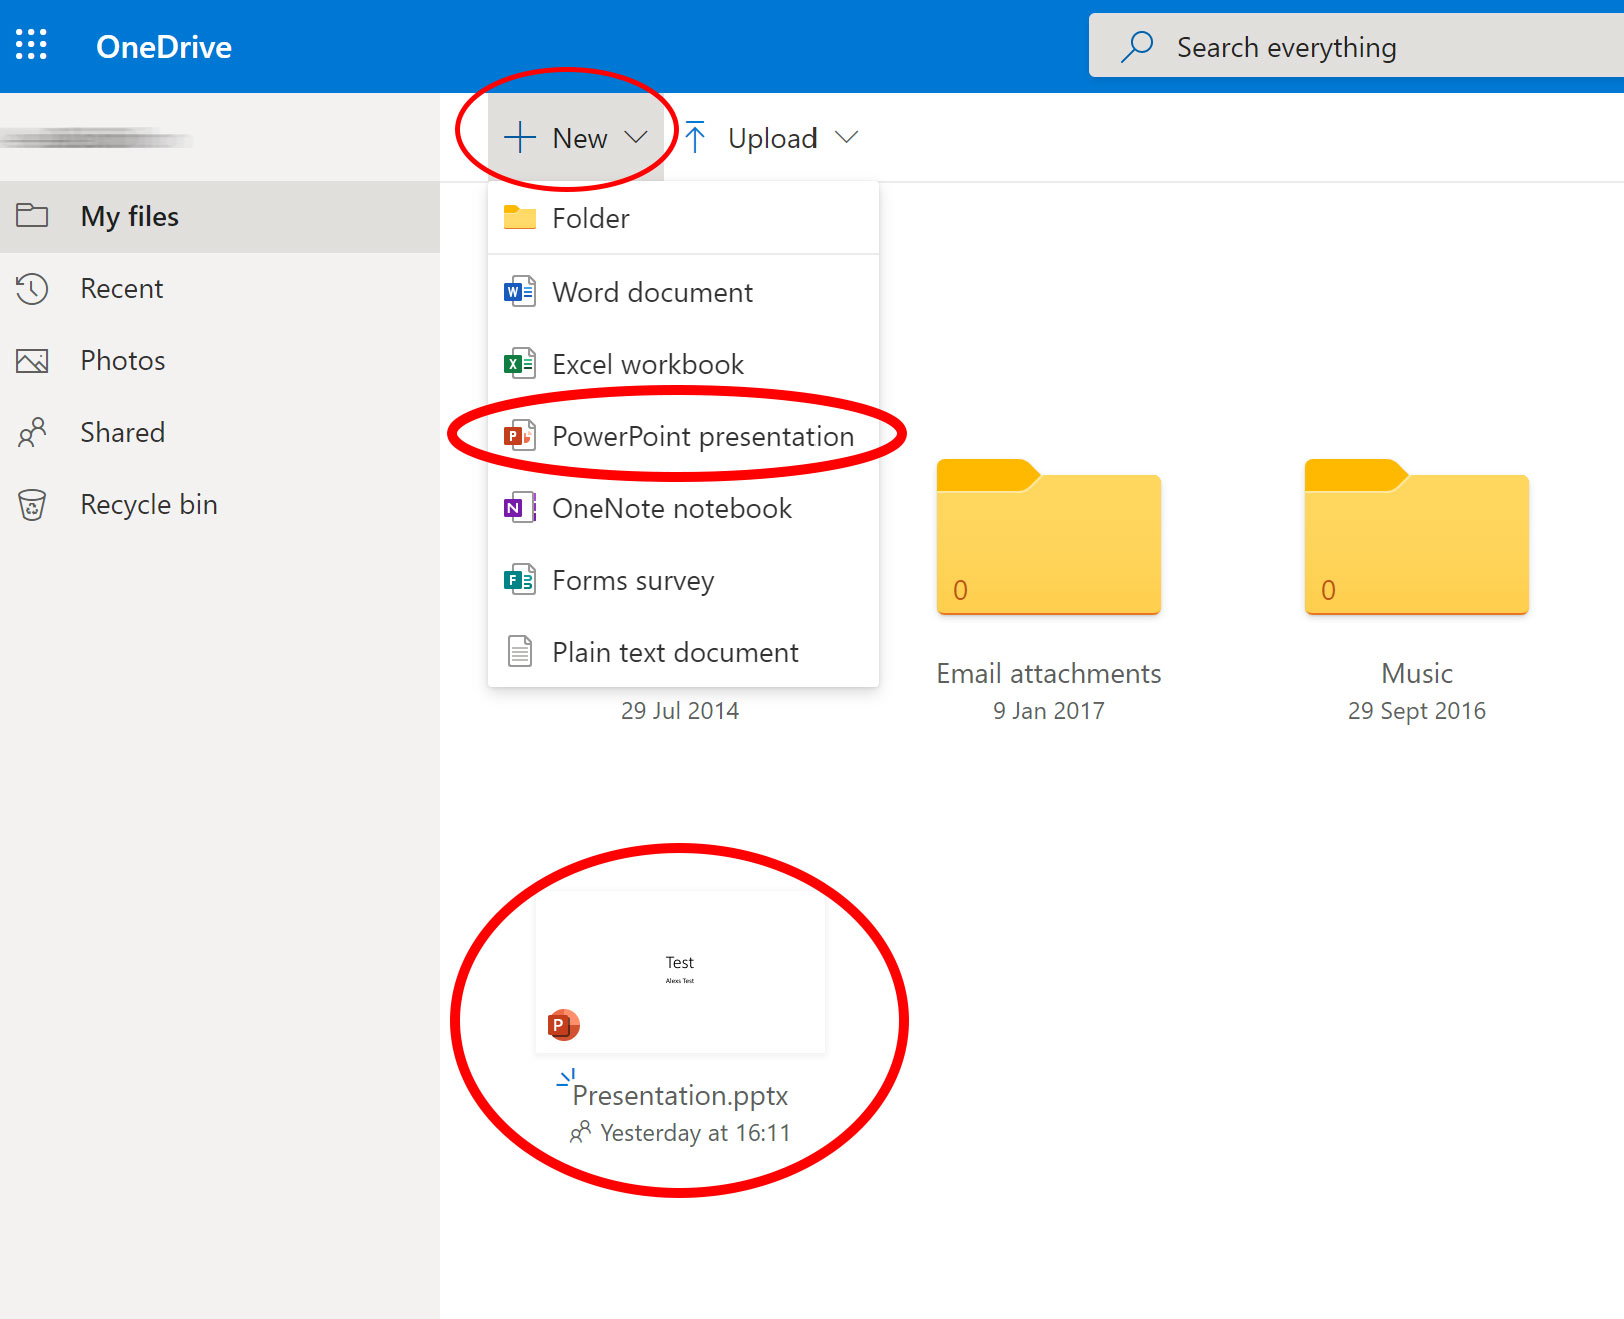Image resolution: width=1624 pixels, height=1319 pixels.
Task: Click the shared people icon under Presentation.pptx
Action: [580, 1133]
